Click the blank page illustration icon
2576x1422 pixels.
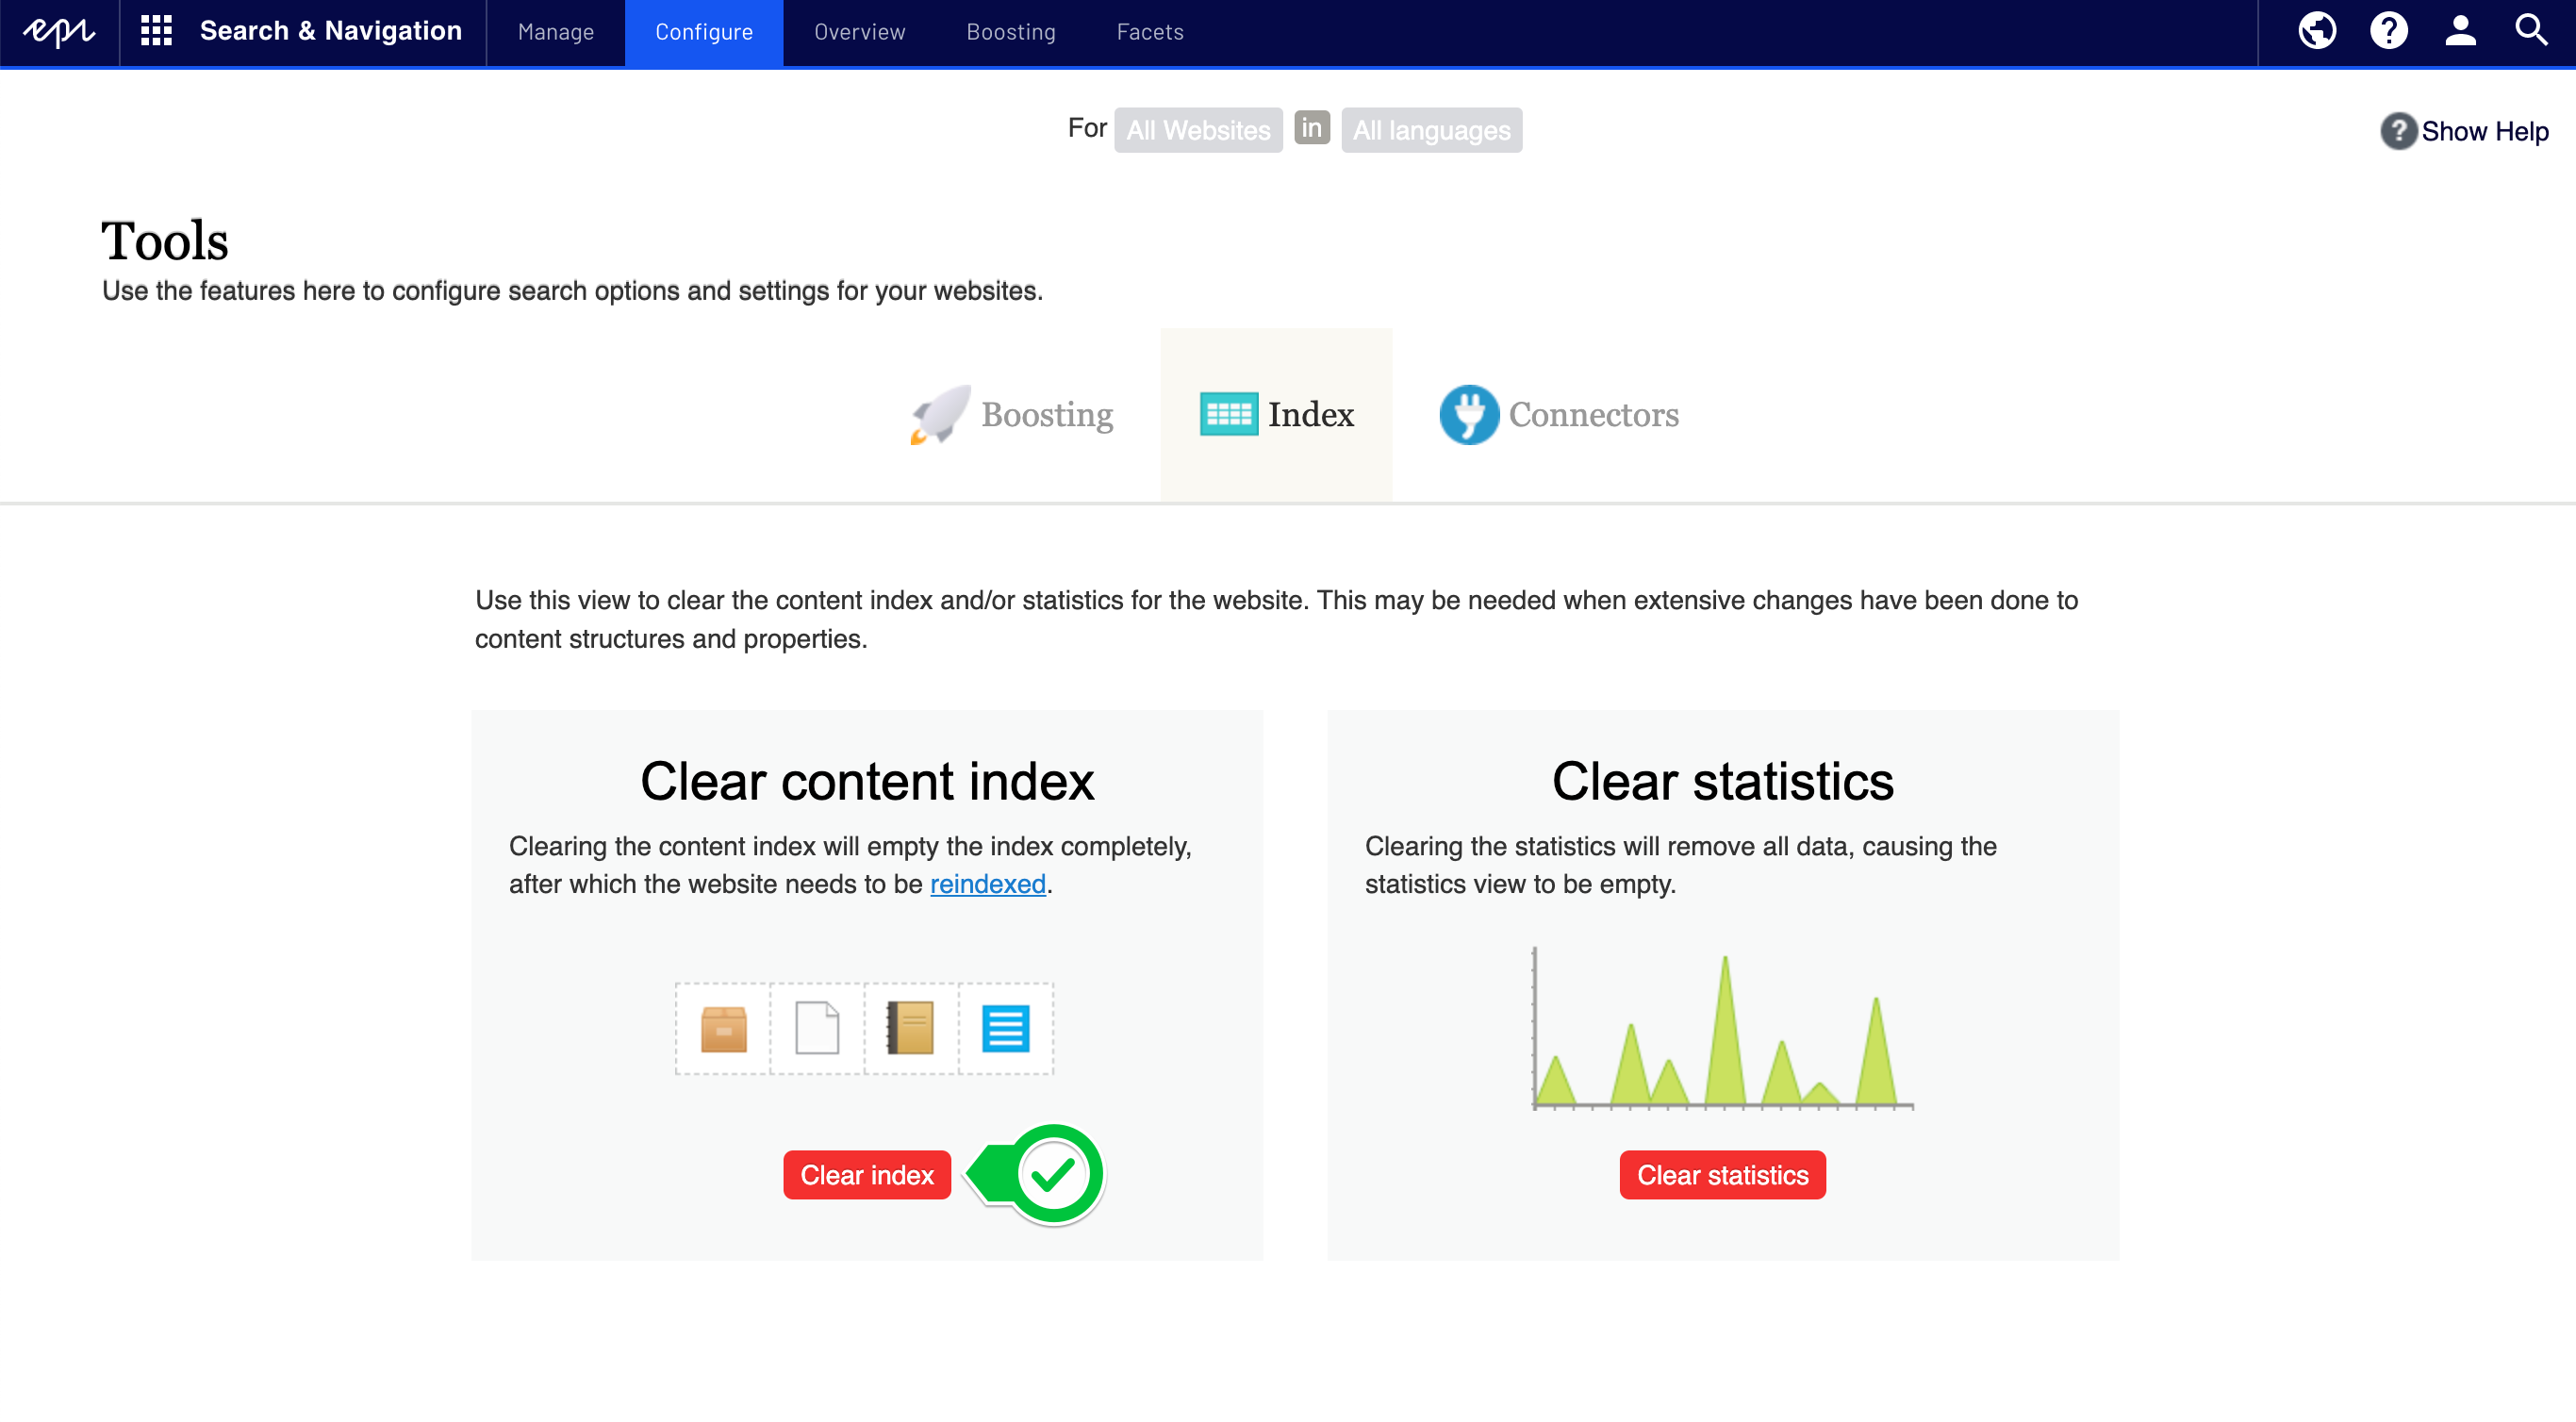coord(817,1028)
